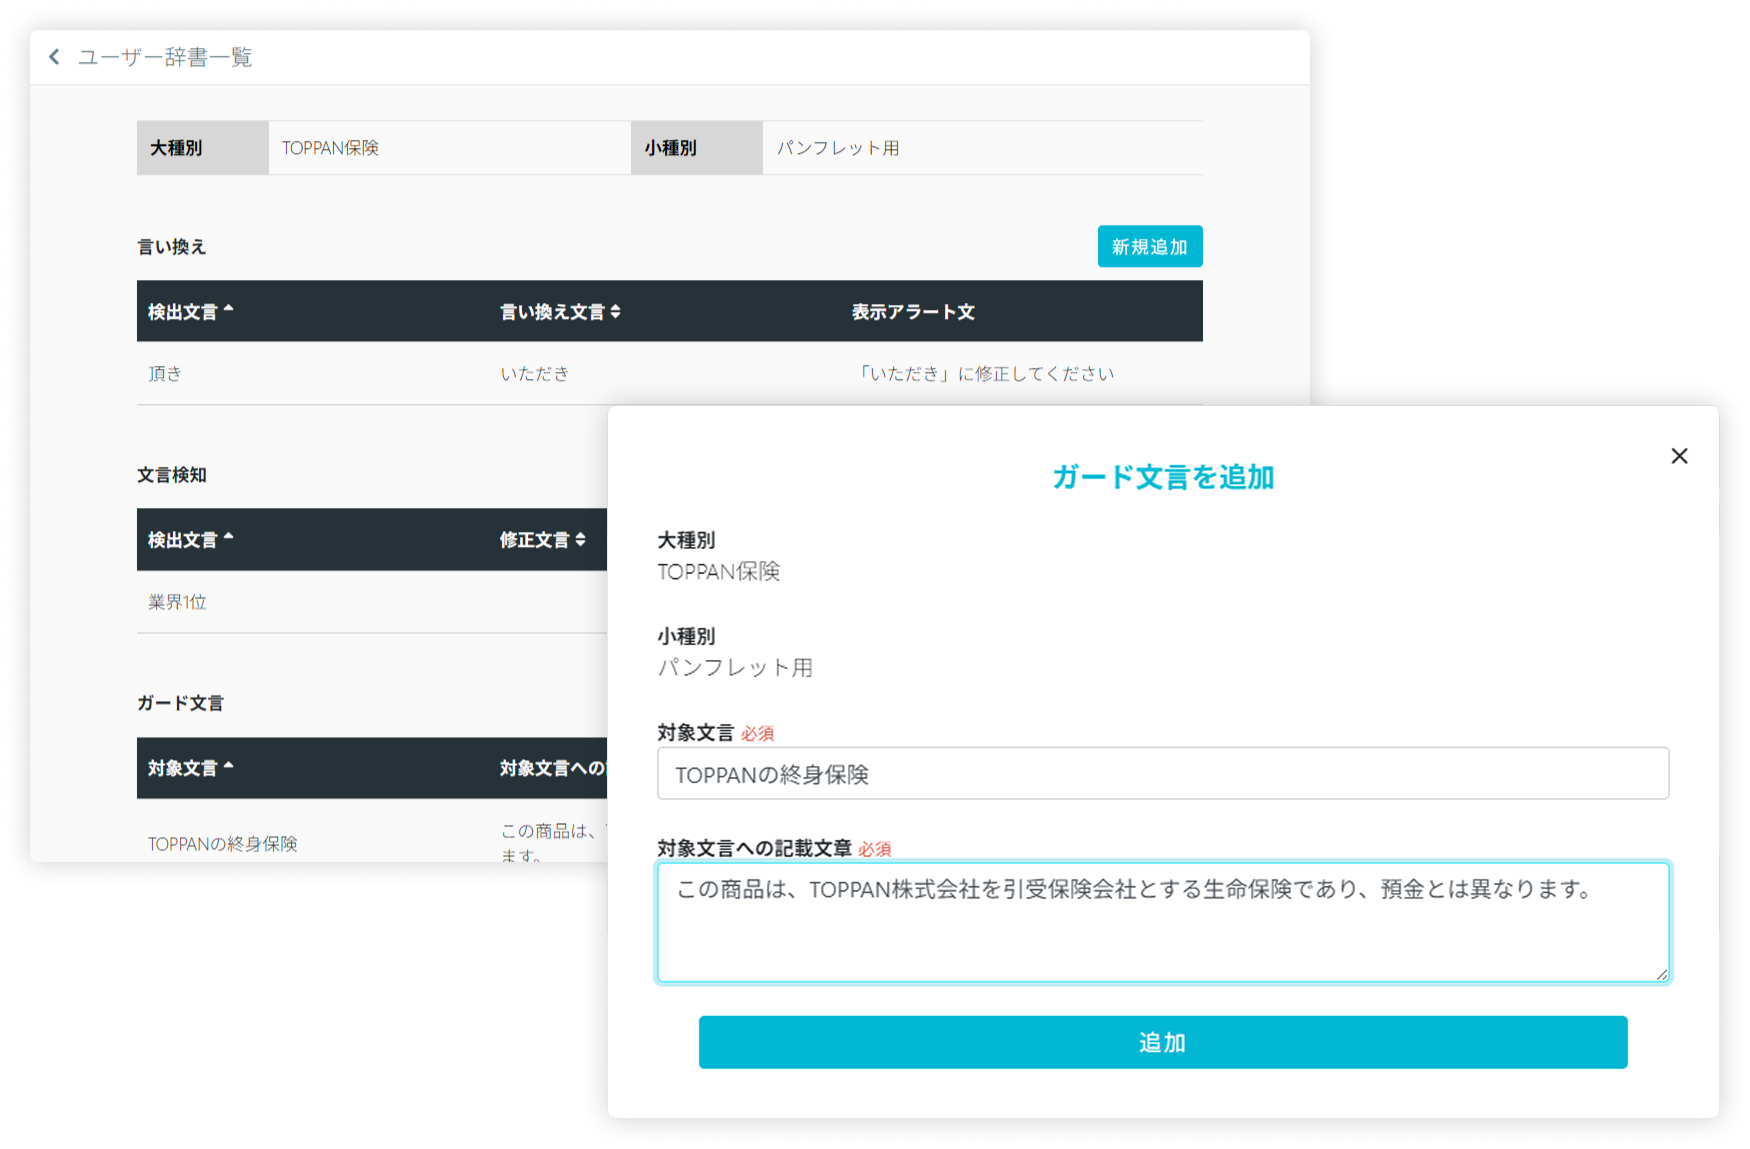This screenshot has width=1750, height=1149.
Task: Close the ガード文言を追加 dialog
Action: (x=1679, y=456)
